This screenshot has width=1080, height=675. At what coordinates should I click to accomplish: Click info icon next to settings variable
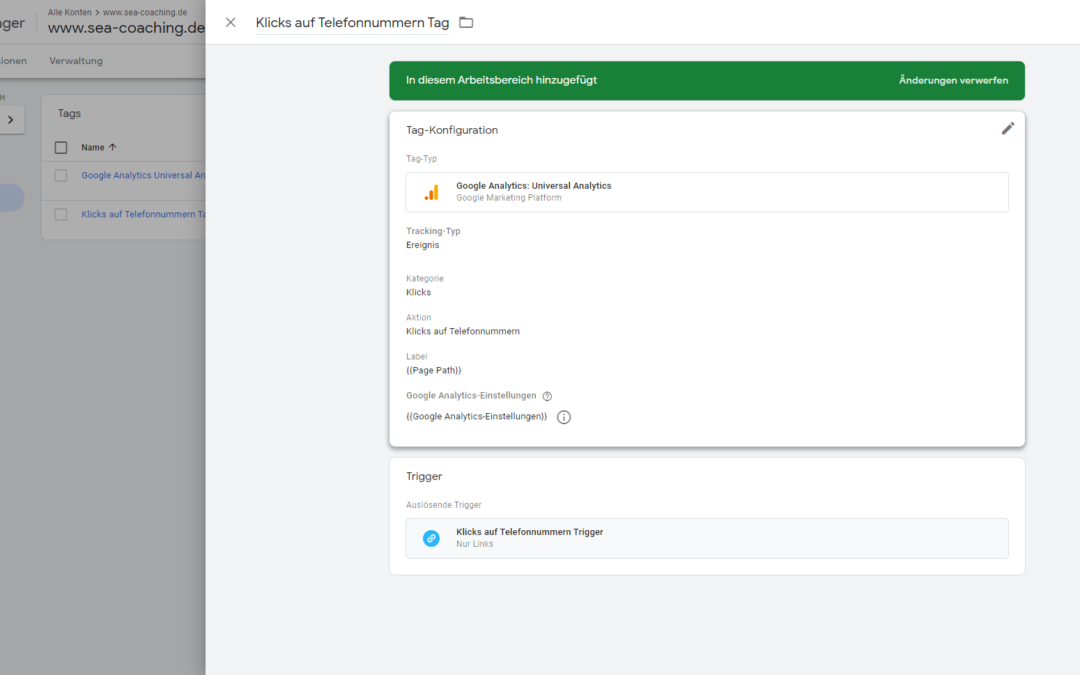point(563,417)
